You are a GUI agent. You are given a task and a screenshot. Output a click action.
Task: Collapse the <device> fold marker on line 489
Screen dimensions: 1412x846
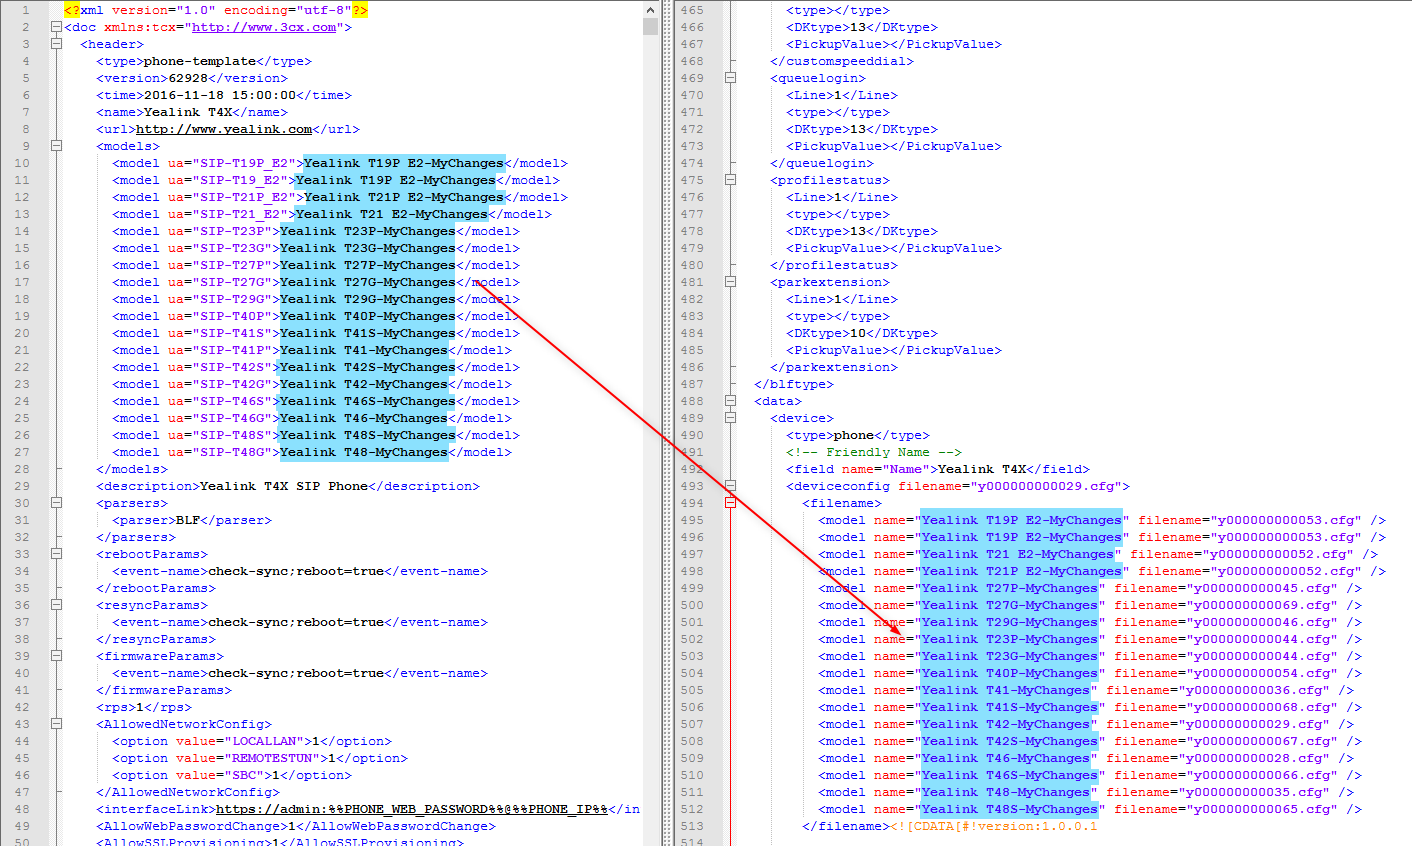coord(730,418)
